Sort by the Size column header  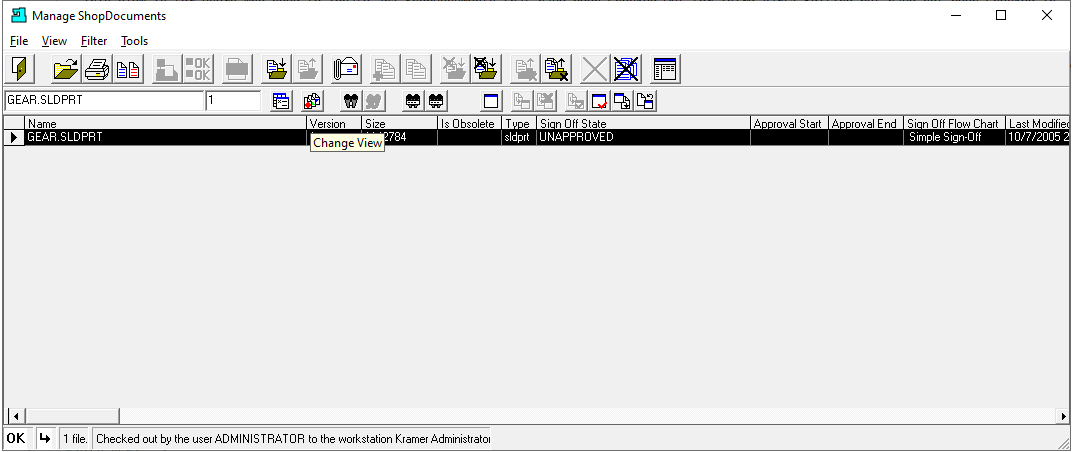pyautogui.click(x=400, y=123)
